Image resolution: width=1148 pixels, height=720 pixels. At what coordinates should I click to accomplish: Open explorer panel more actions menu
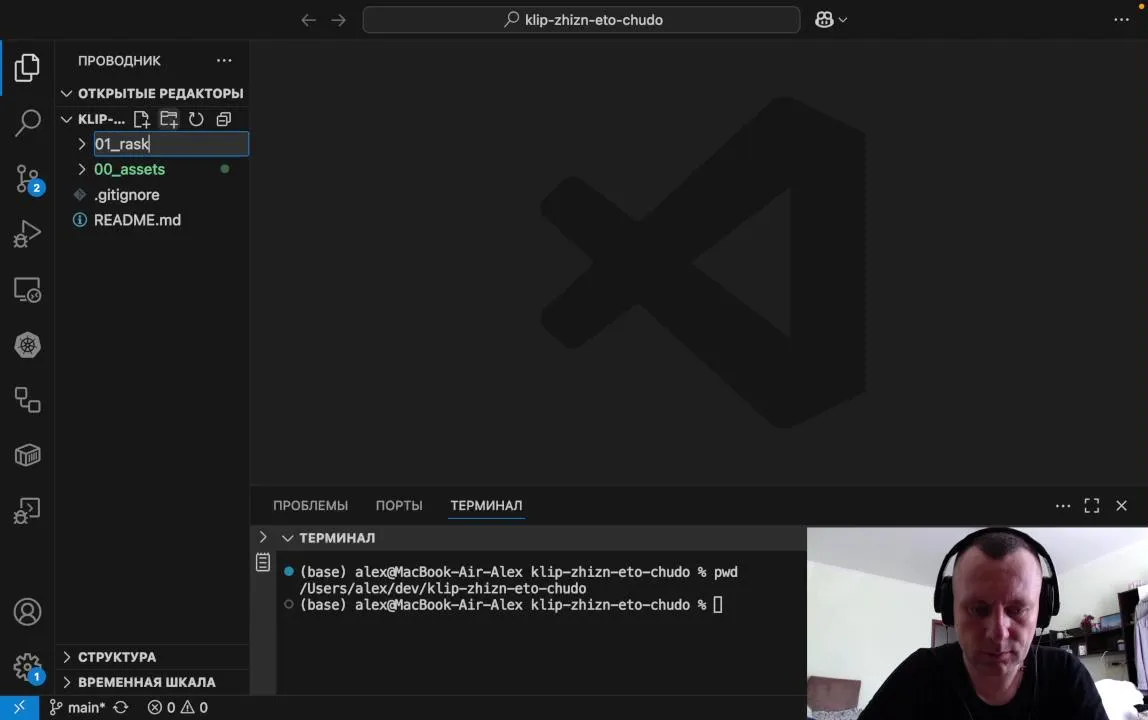[x=224, y=61]
